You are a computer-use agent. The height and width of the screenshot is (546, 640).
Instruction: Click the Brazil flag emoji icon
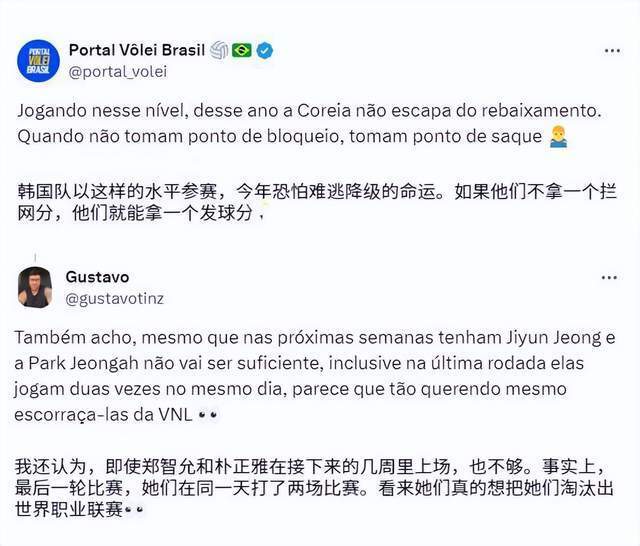point(242,51)
